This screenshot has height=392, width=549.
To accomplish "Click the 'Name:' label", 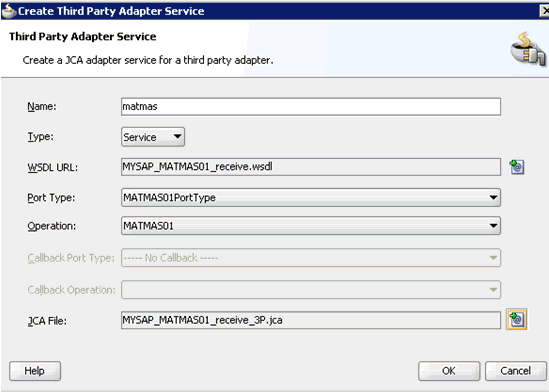I will tap(42, 106).
